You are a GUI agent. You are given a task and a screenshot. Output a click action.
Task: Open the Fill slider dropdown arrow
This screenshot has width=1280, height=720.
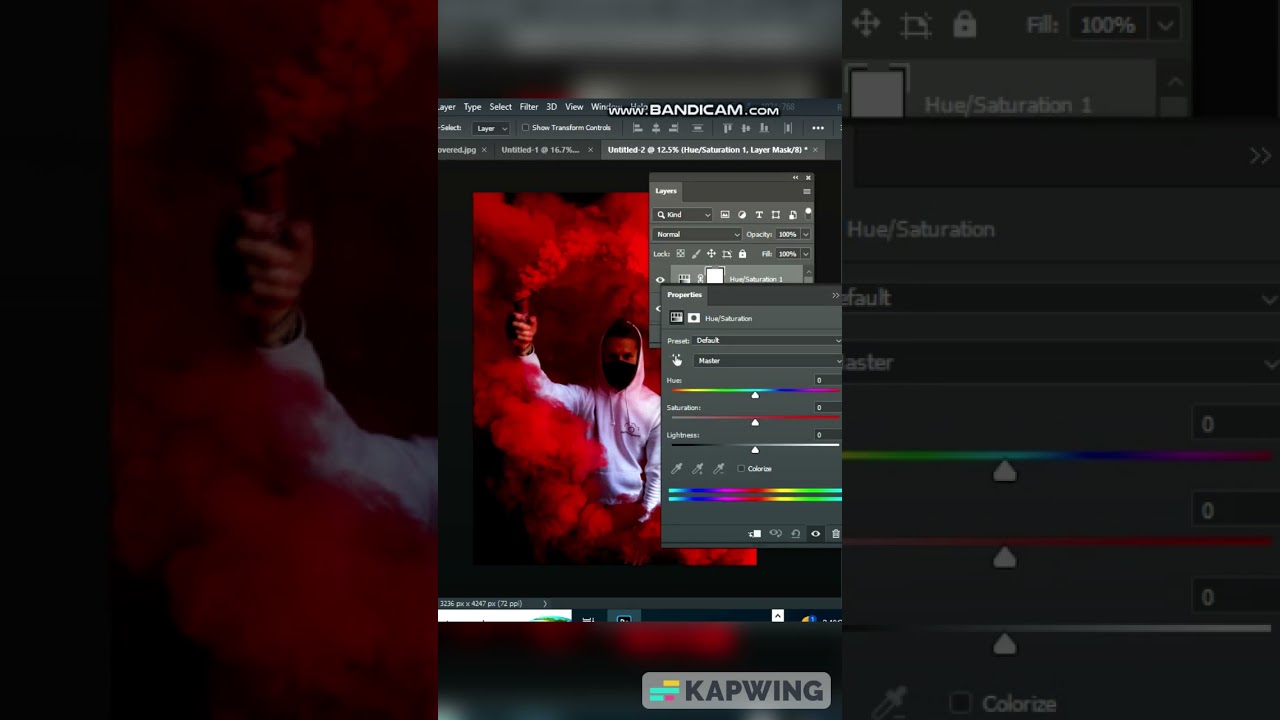click(805, 254)
